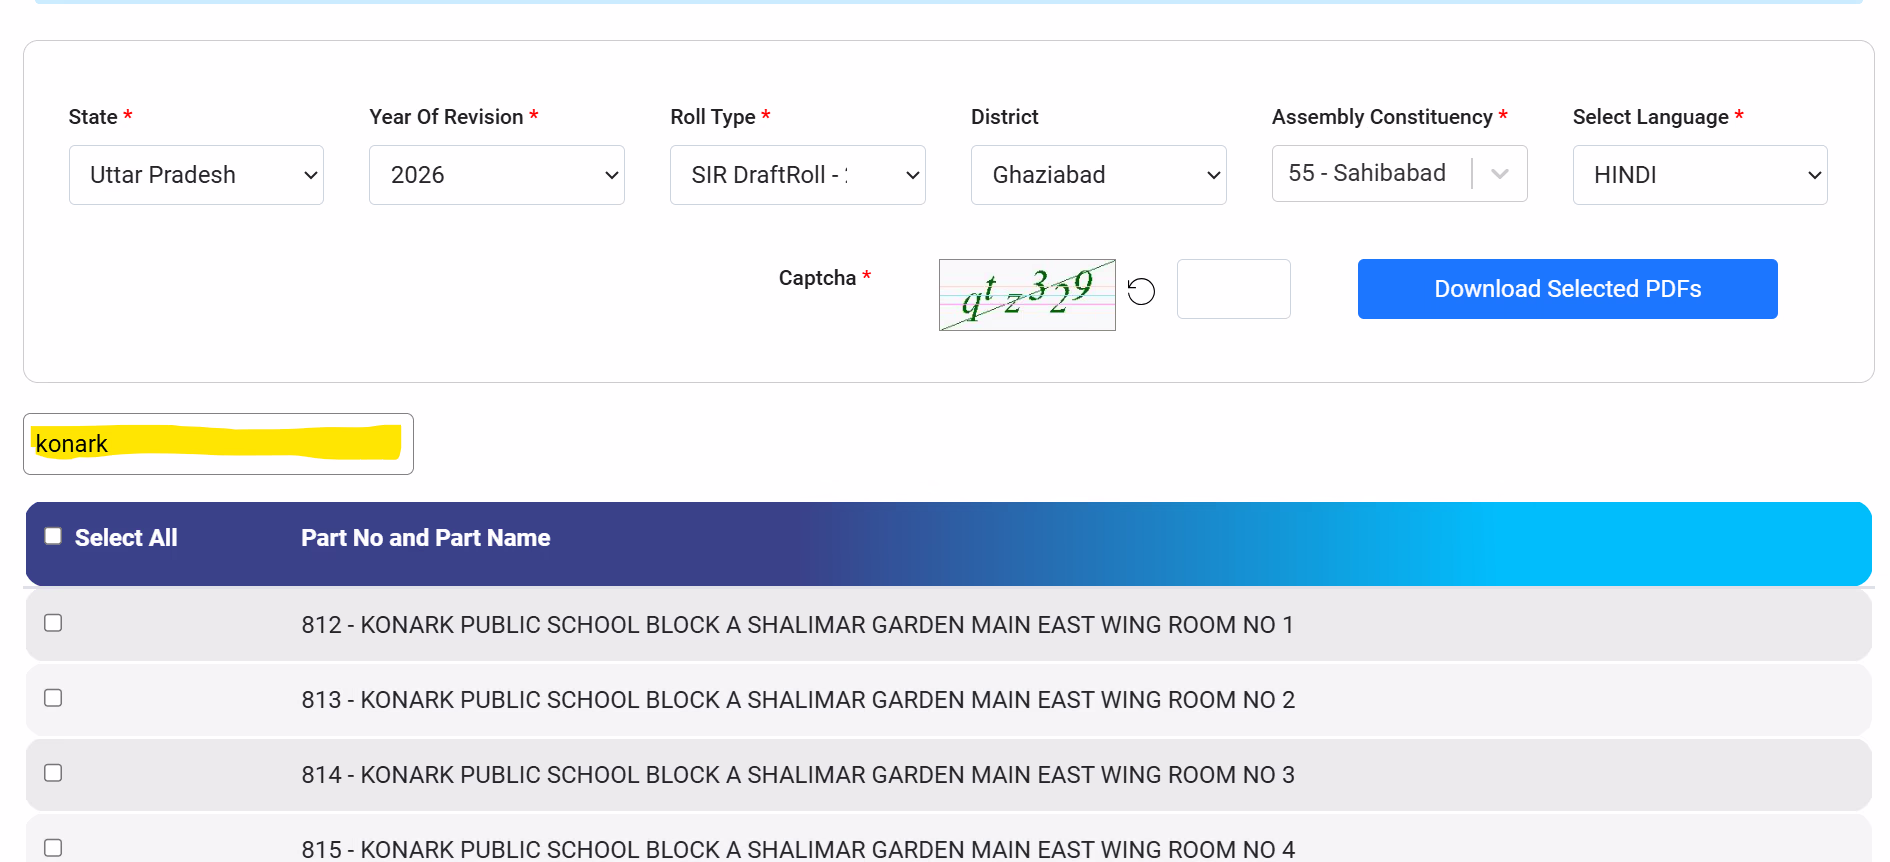Click the captcha image
Image resolution: width=1890 pixels, height=862 pixels.
[x=1027, y=295]
